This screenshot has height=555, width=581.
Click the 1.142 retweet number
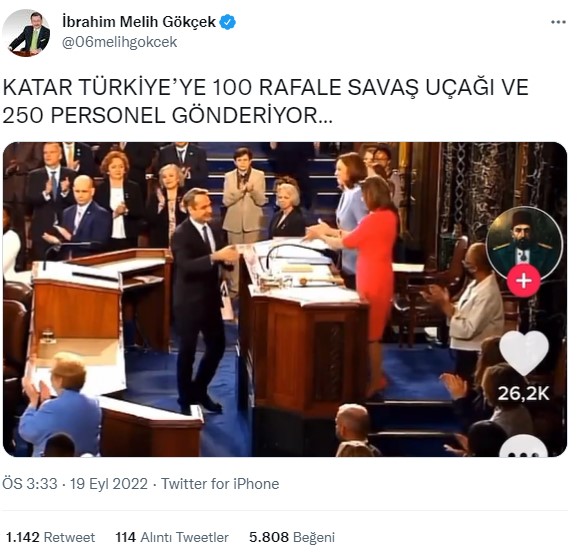[23, 537]
